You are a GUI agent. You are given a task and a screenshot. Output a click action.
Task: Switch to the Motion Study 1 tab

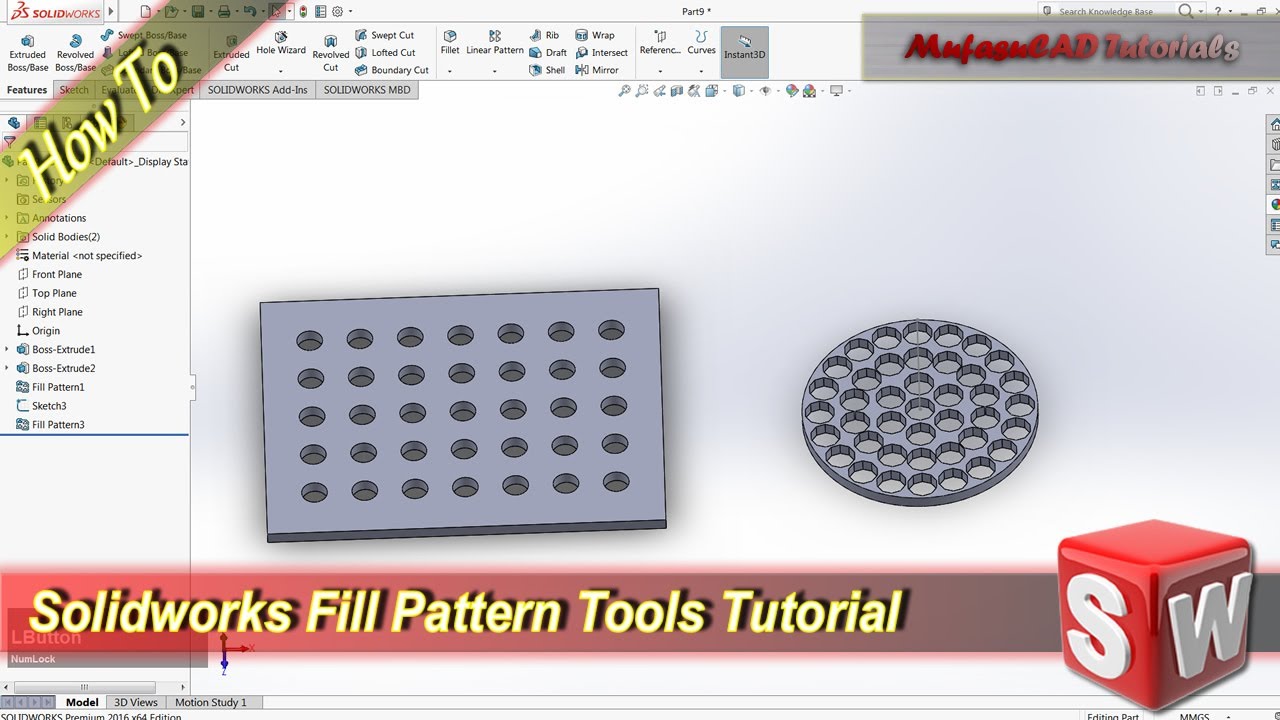210,702
